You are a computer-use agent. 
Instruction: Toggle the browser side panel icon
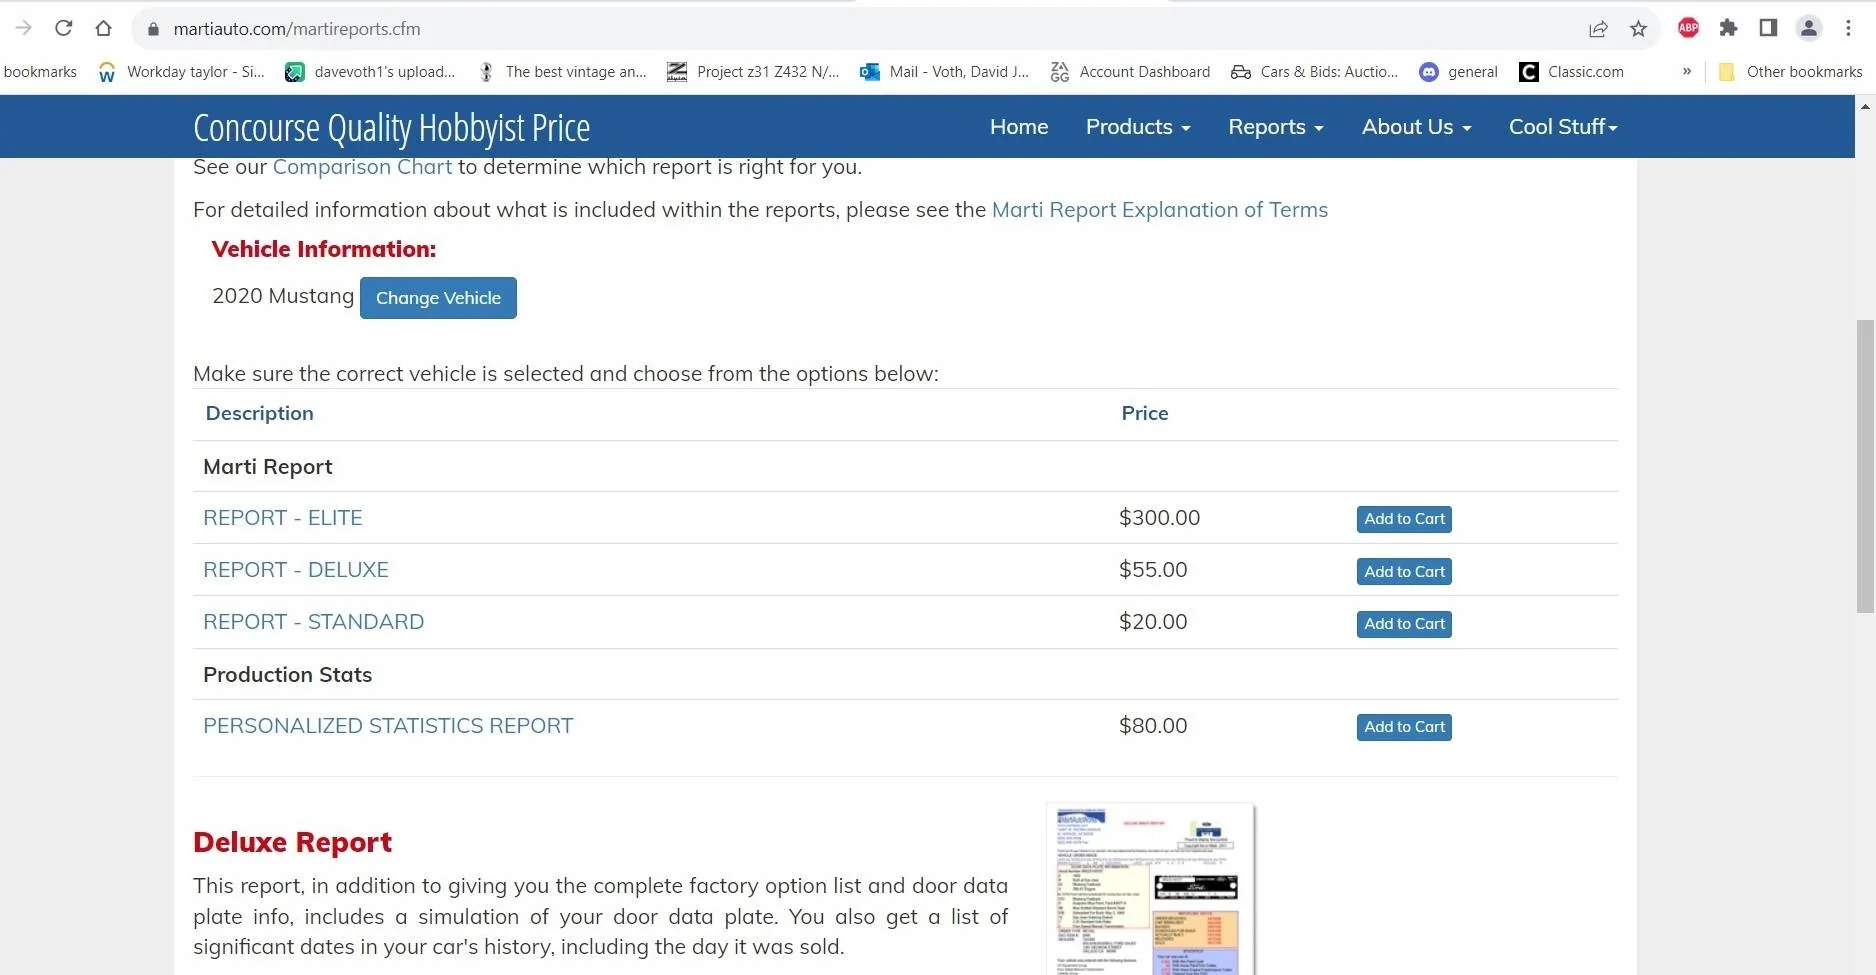click(1768, 28)
